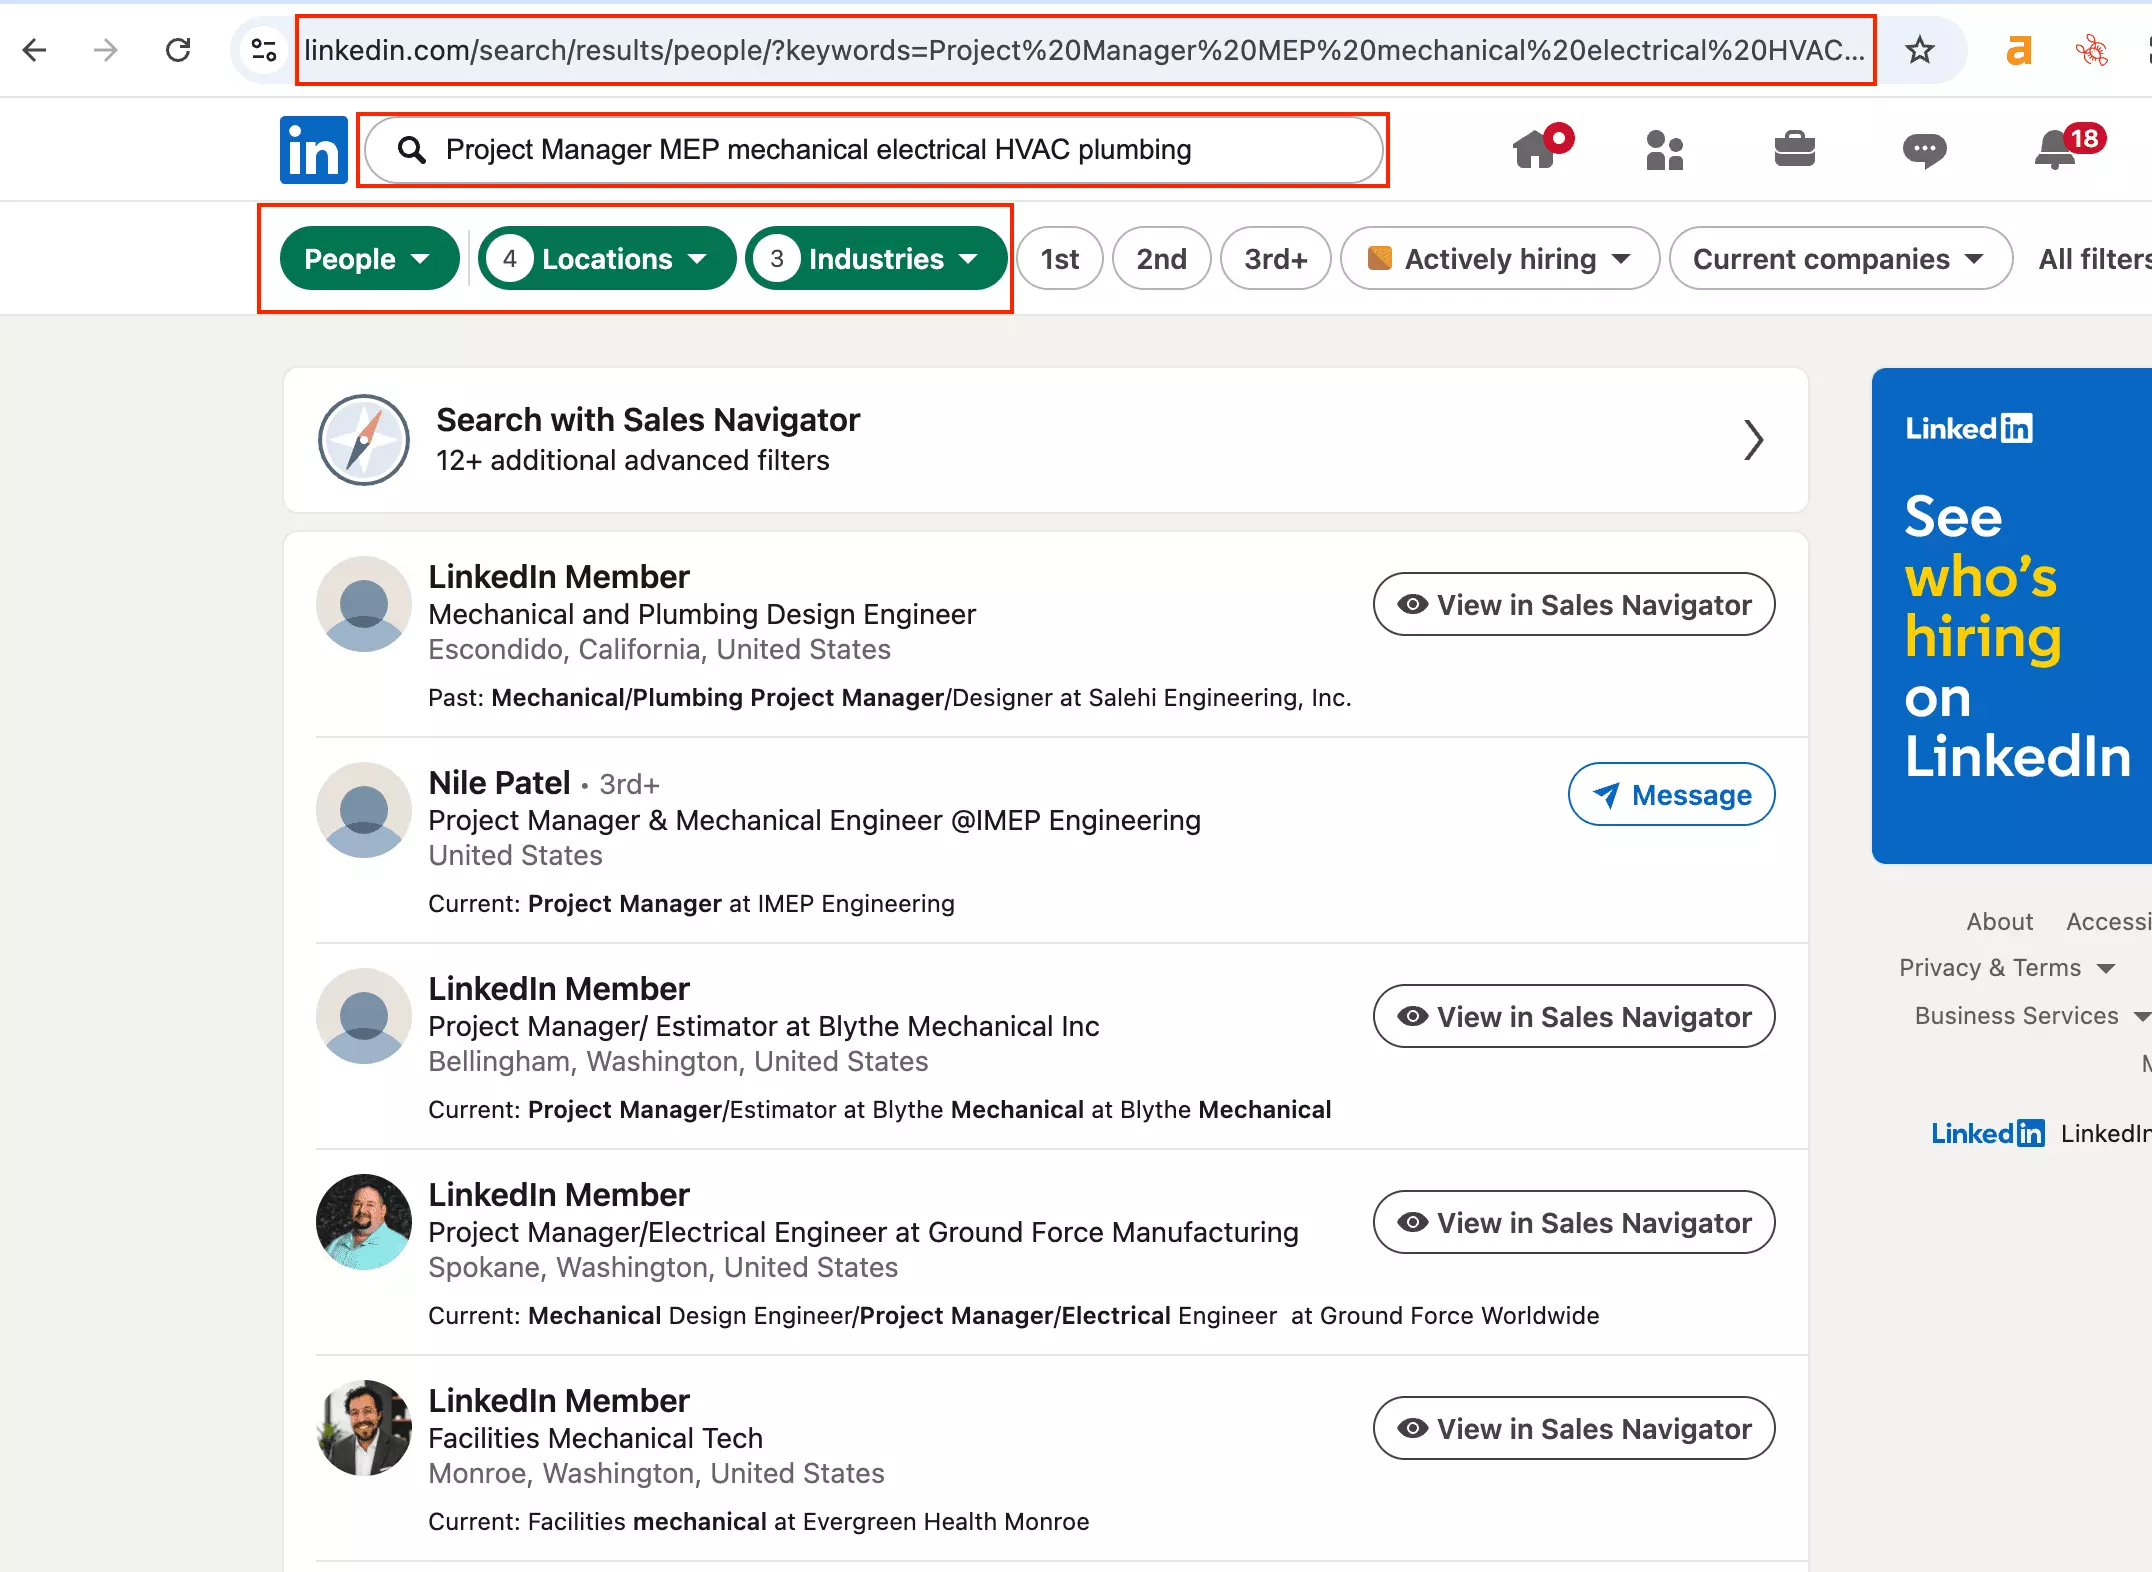This screenshot has height=1572, width=2152.
Task: Click 'Bellingham, Washington, United States' location text
Action: pos(678,1061)
